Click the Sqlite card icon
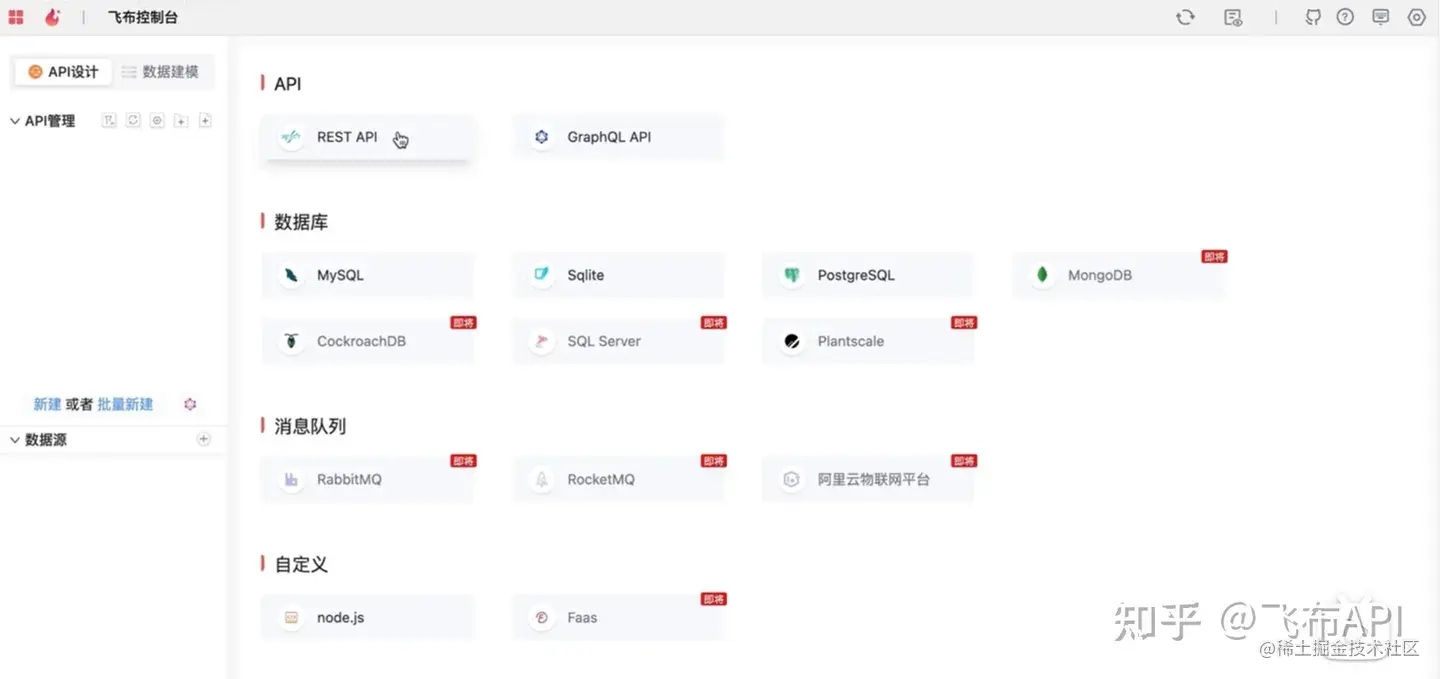The width and height of the screenshot is (1440, 679). pos(541,275)
